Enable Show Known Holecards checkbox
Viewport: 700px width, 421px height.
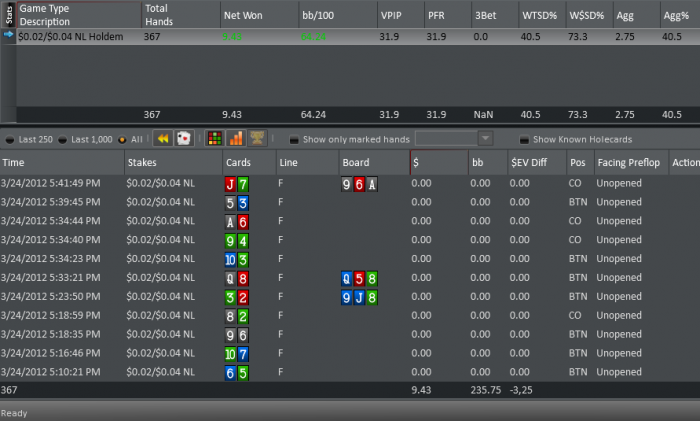point(524,140)
